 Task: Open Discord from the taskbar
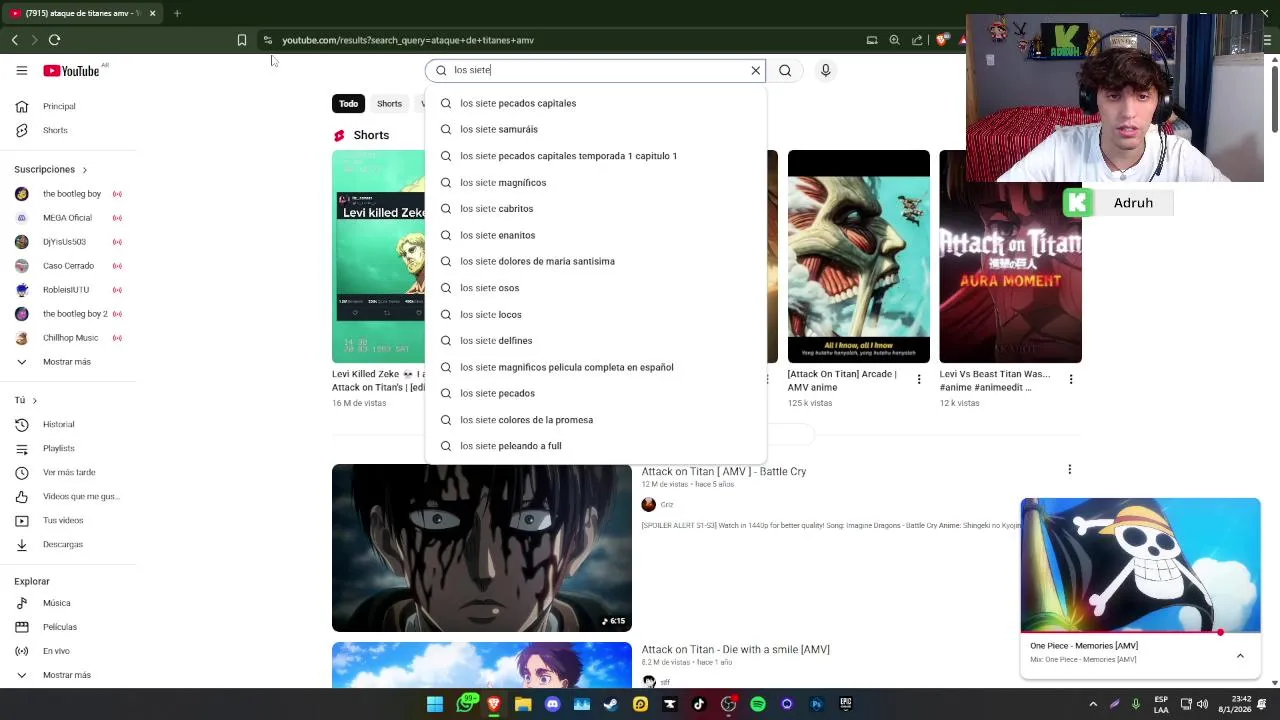coord(552,704)
